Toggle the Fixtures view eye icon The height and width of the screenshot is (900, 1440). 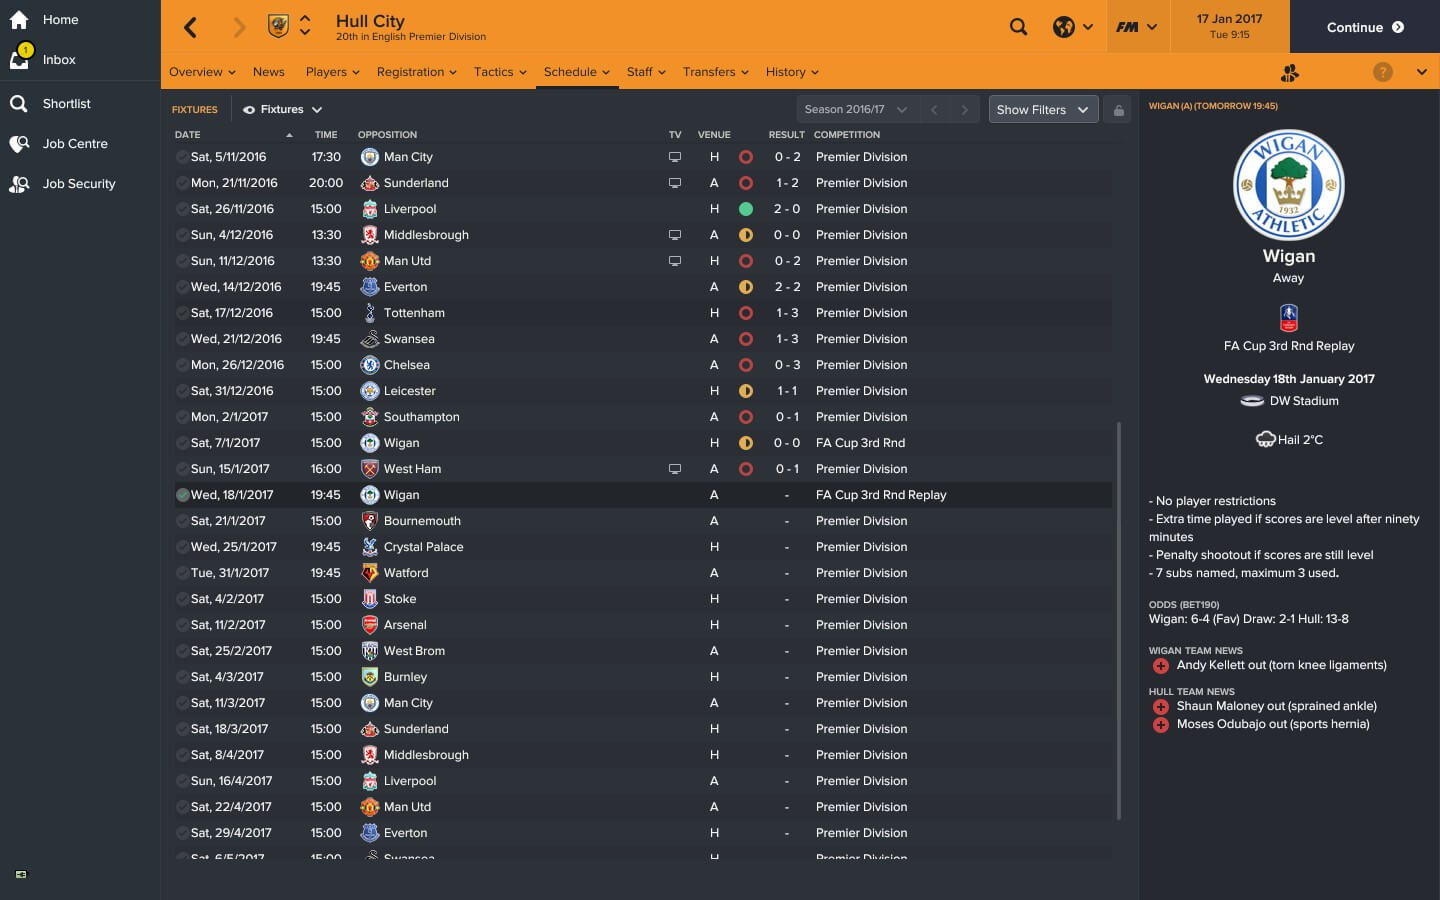[x=249, y=110]
